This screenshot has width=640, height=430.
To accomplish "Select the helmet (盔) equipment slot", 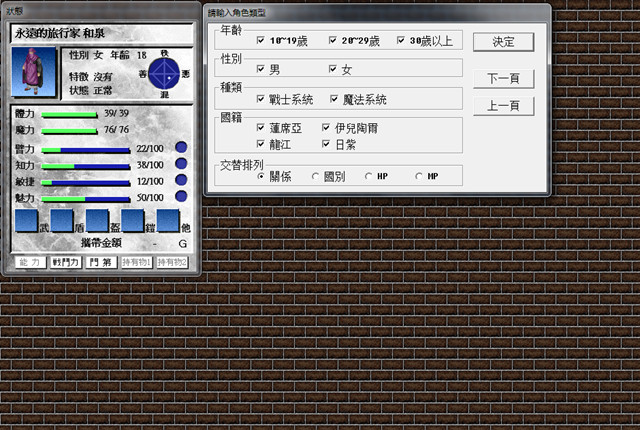I will [97, 221].
